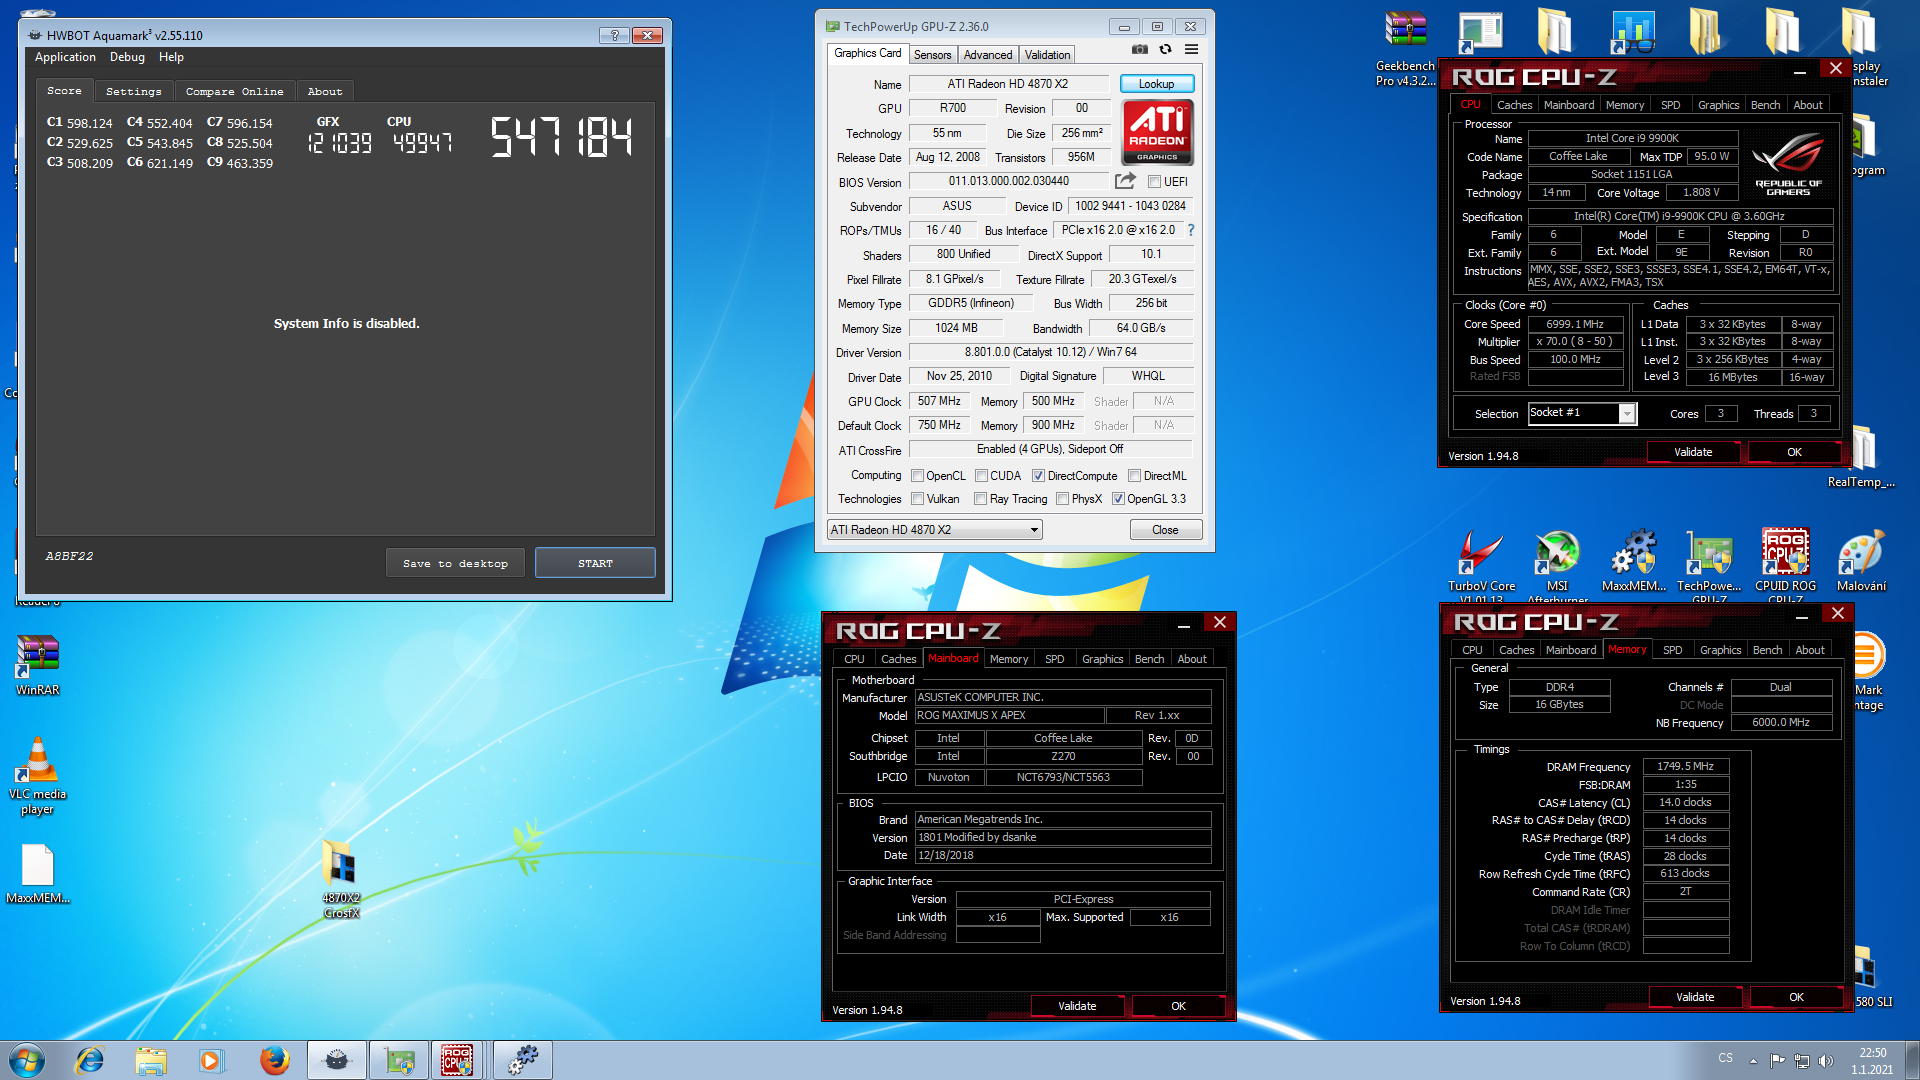
Task: Open Bench tab in the Memory CPU-Z window
Action: [1767, 650]
